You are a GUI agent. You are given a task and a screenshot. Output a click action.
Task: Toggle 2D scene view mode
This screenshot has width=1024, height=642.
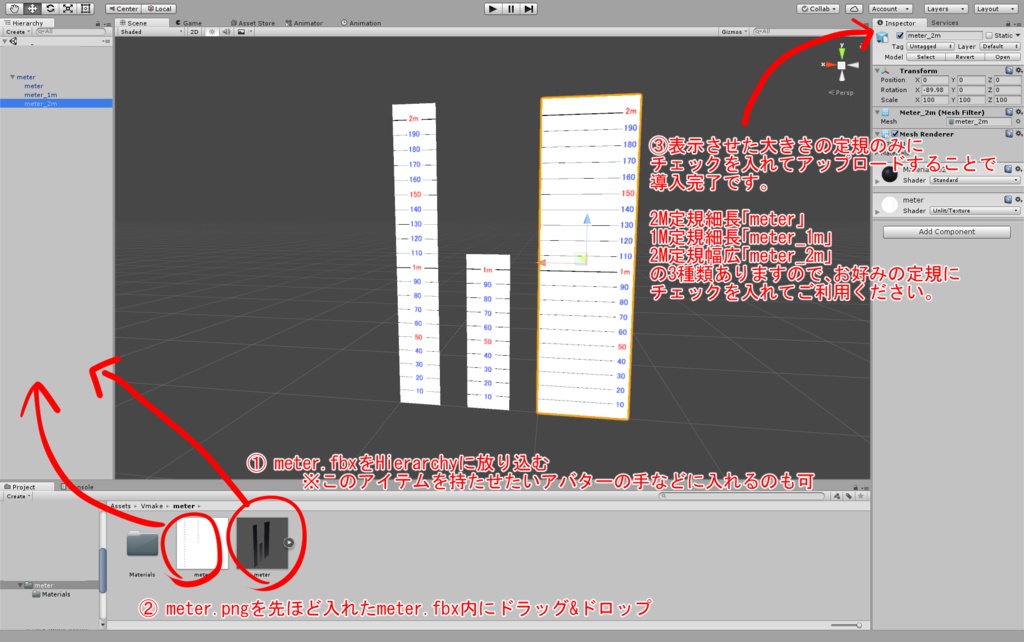[x=194, y=31]
